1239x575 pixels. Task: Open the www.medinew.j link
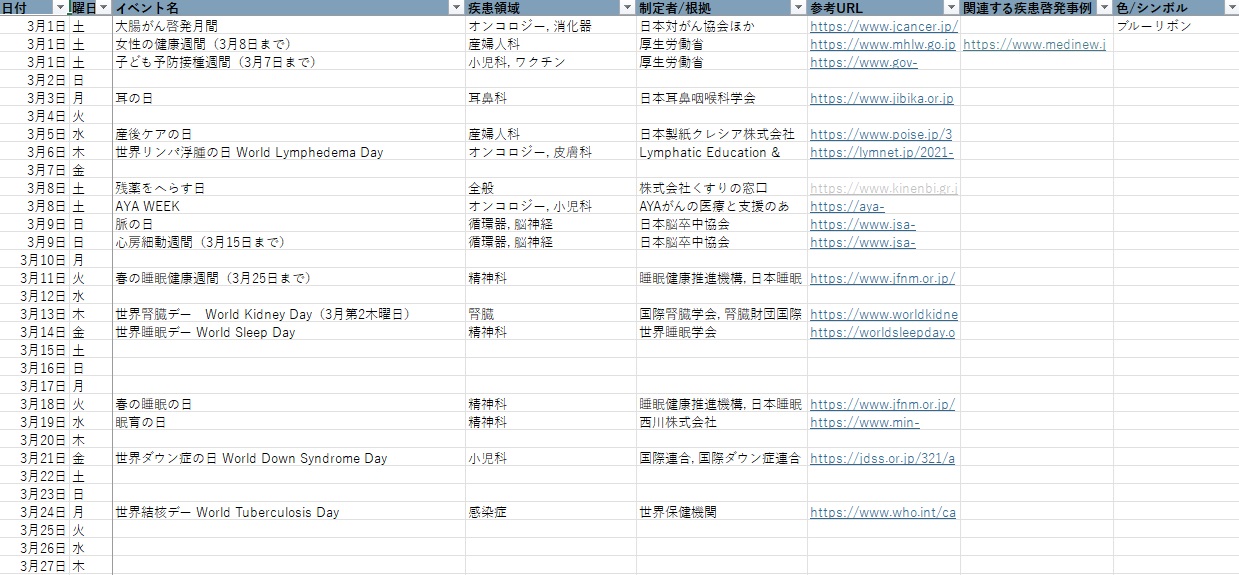(1035, 44)
